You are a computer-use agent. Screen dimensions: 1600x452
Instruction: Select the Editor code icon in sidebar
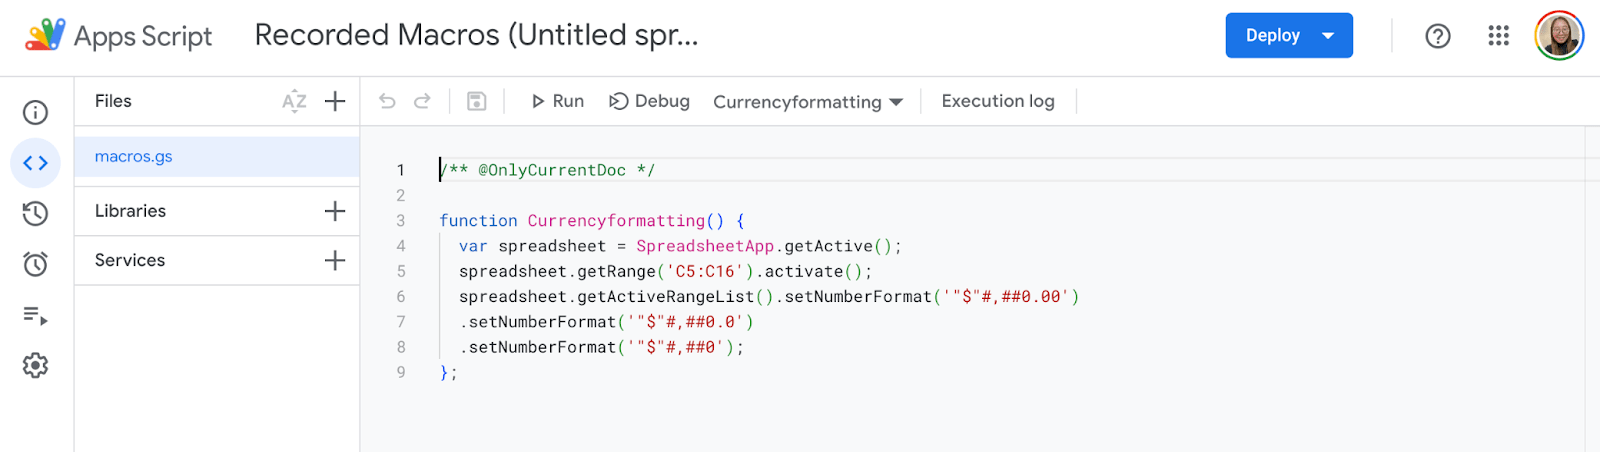35,163
